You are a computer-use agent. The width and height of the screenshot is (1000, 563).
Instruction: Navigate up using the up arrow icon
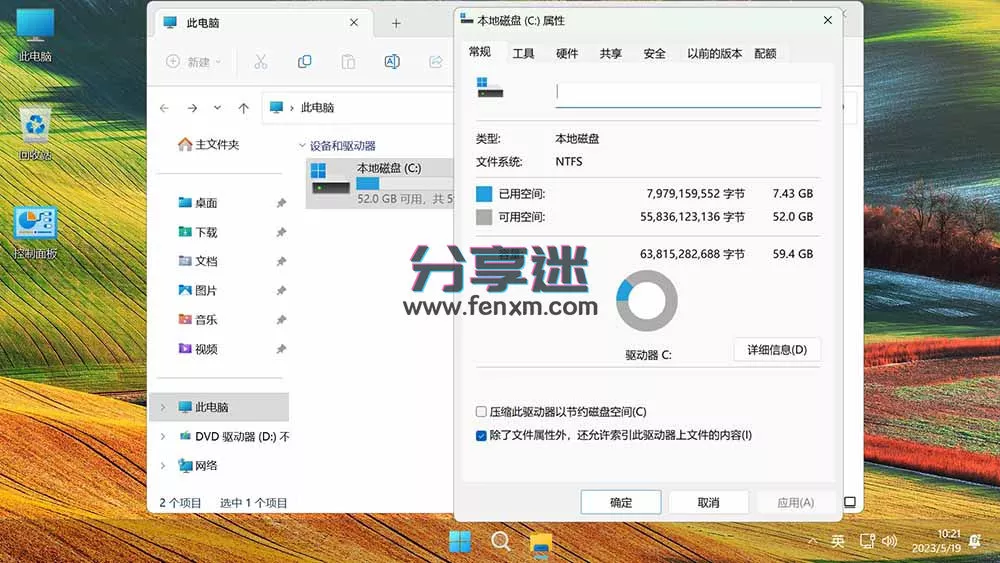coord(243,108)
